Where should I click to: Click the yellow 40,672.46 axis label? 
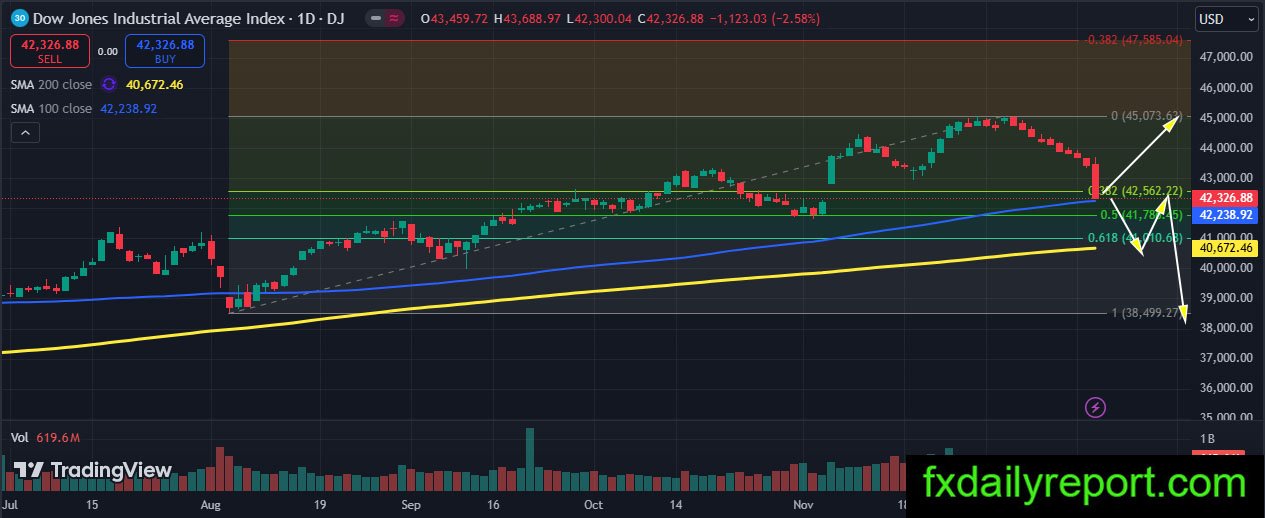[1225, 246]
